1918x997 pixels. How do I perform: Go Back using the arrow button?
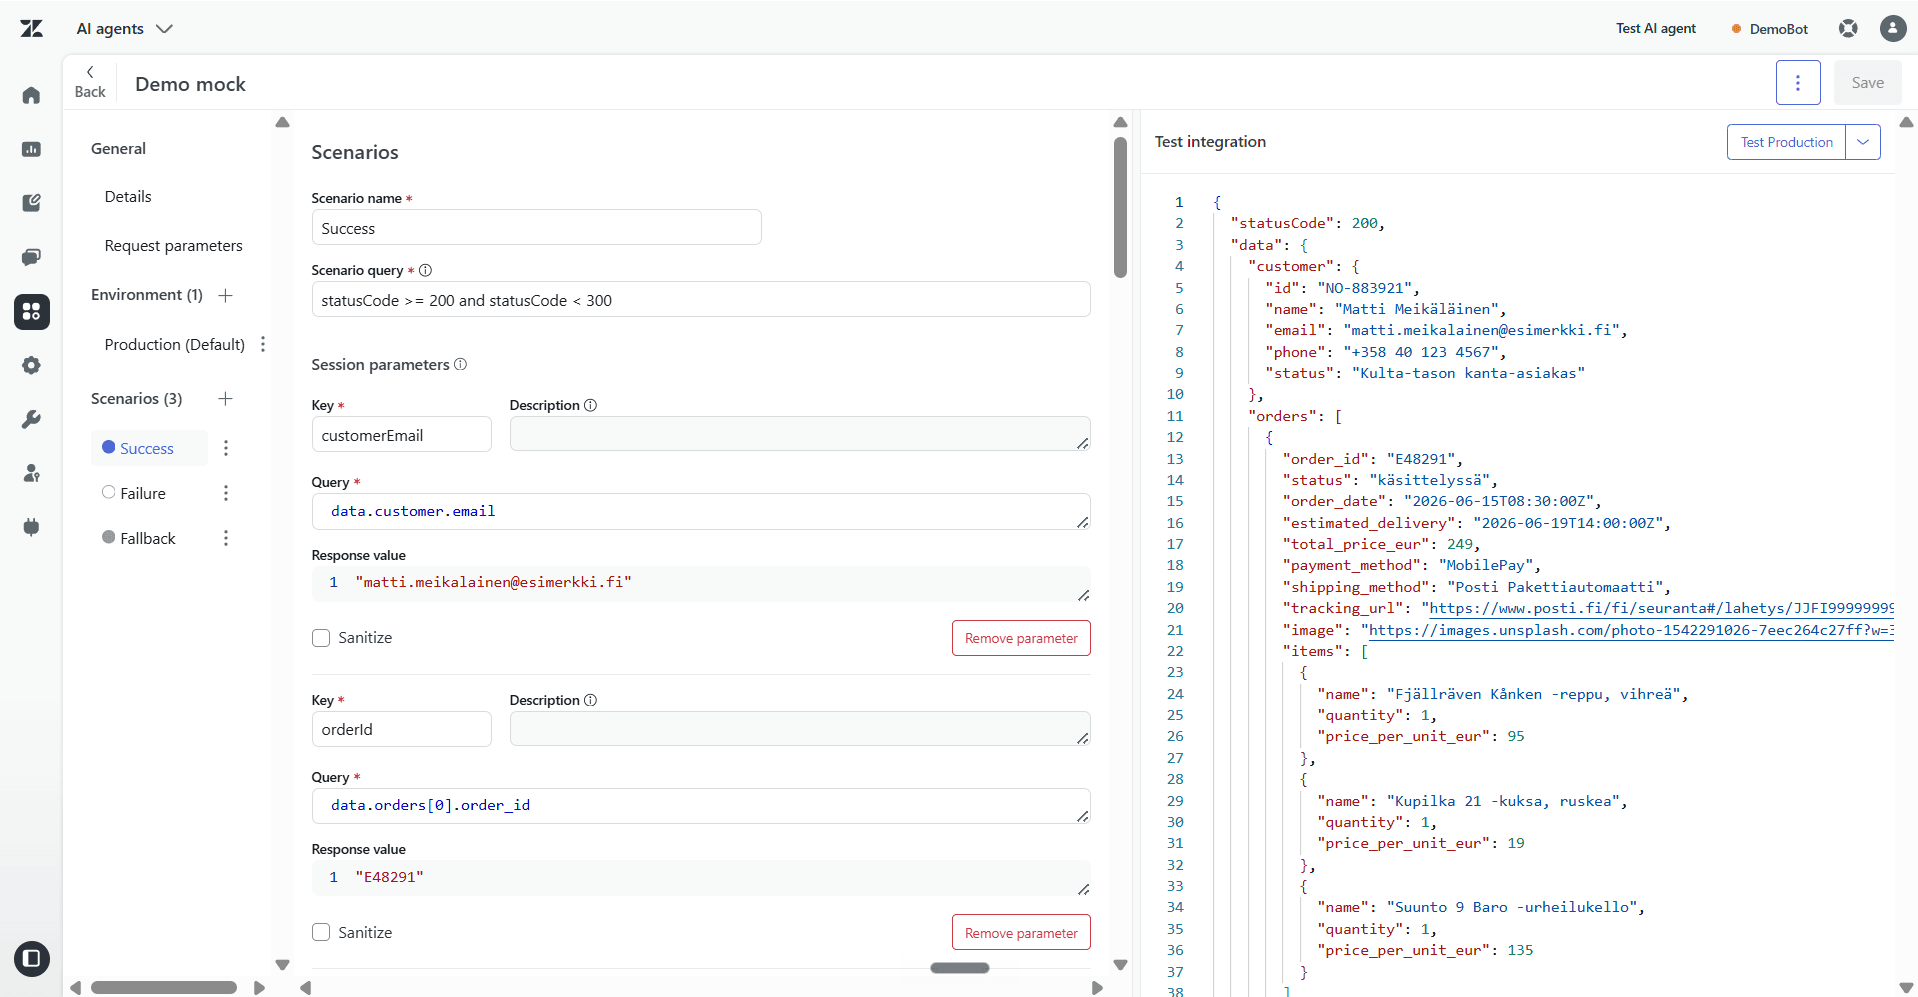[90, 82]
